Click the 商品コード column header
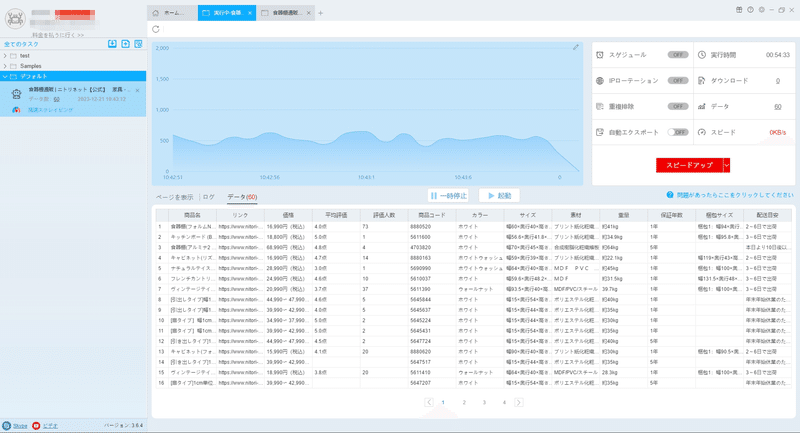This screenshot has width=800, height=433. click(432, 215)
